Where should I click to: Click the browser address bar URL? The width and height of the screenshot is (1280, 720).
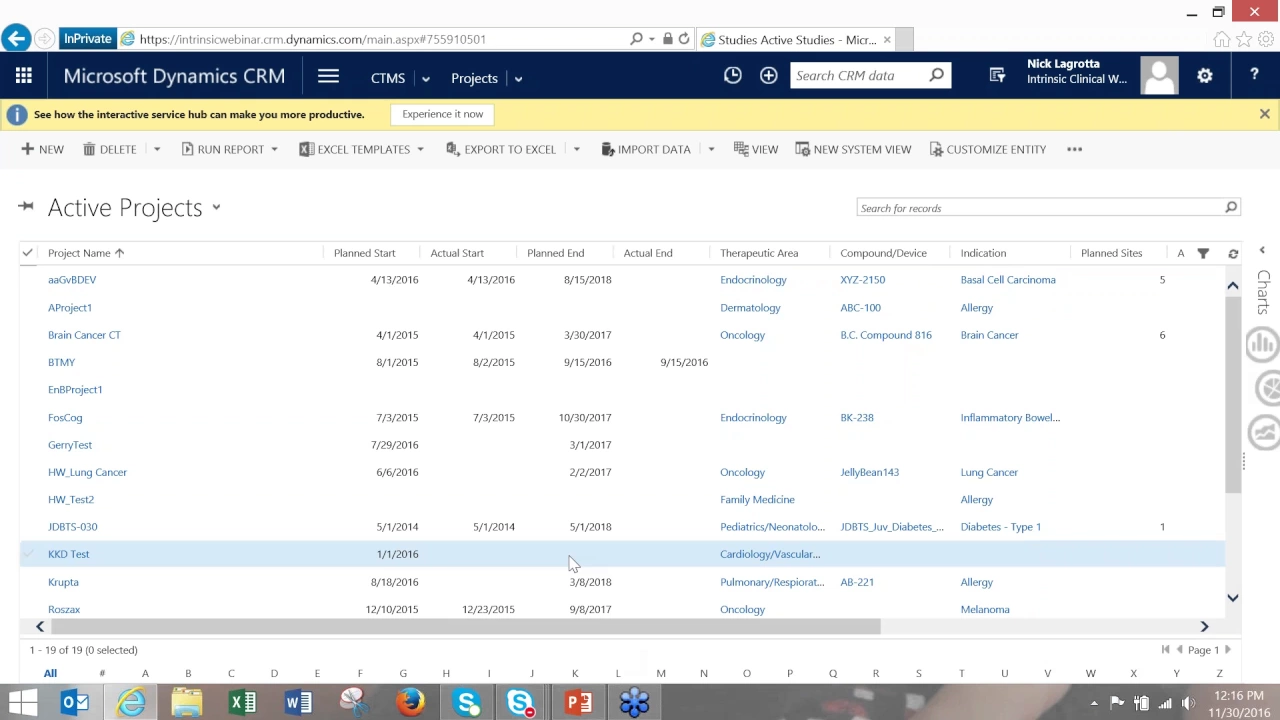[x=313, y=39]
